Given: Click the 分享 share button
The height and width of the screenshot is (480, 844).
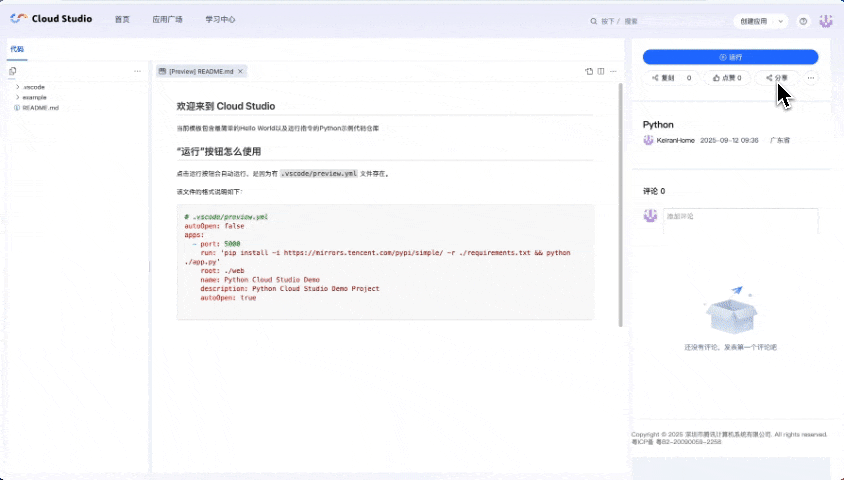Looking at the screenshot, I should point(777,77).
